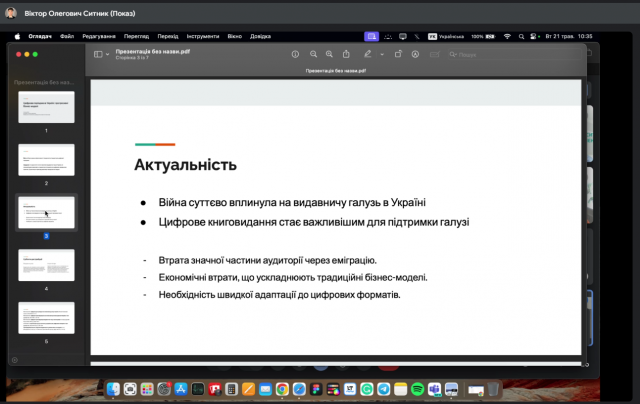The image size is (640, 404).
Task: Click the presenter avatar of Віктор Олегович Ситник
Action: point(11,13)
